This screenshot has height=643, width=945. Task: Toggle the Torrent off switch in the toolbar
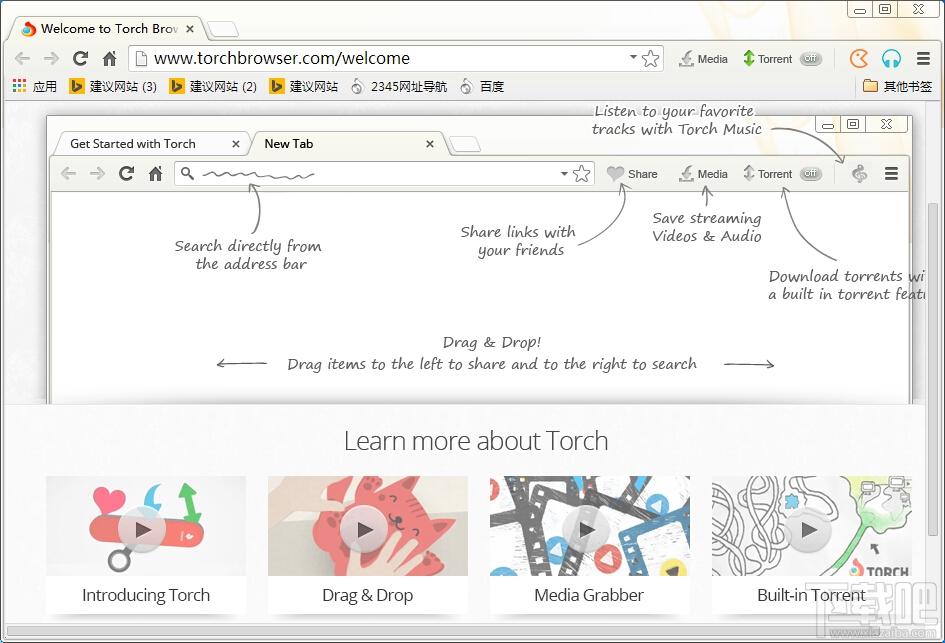[811, 58]
